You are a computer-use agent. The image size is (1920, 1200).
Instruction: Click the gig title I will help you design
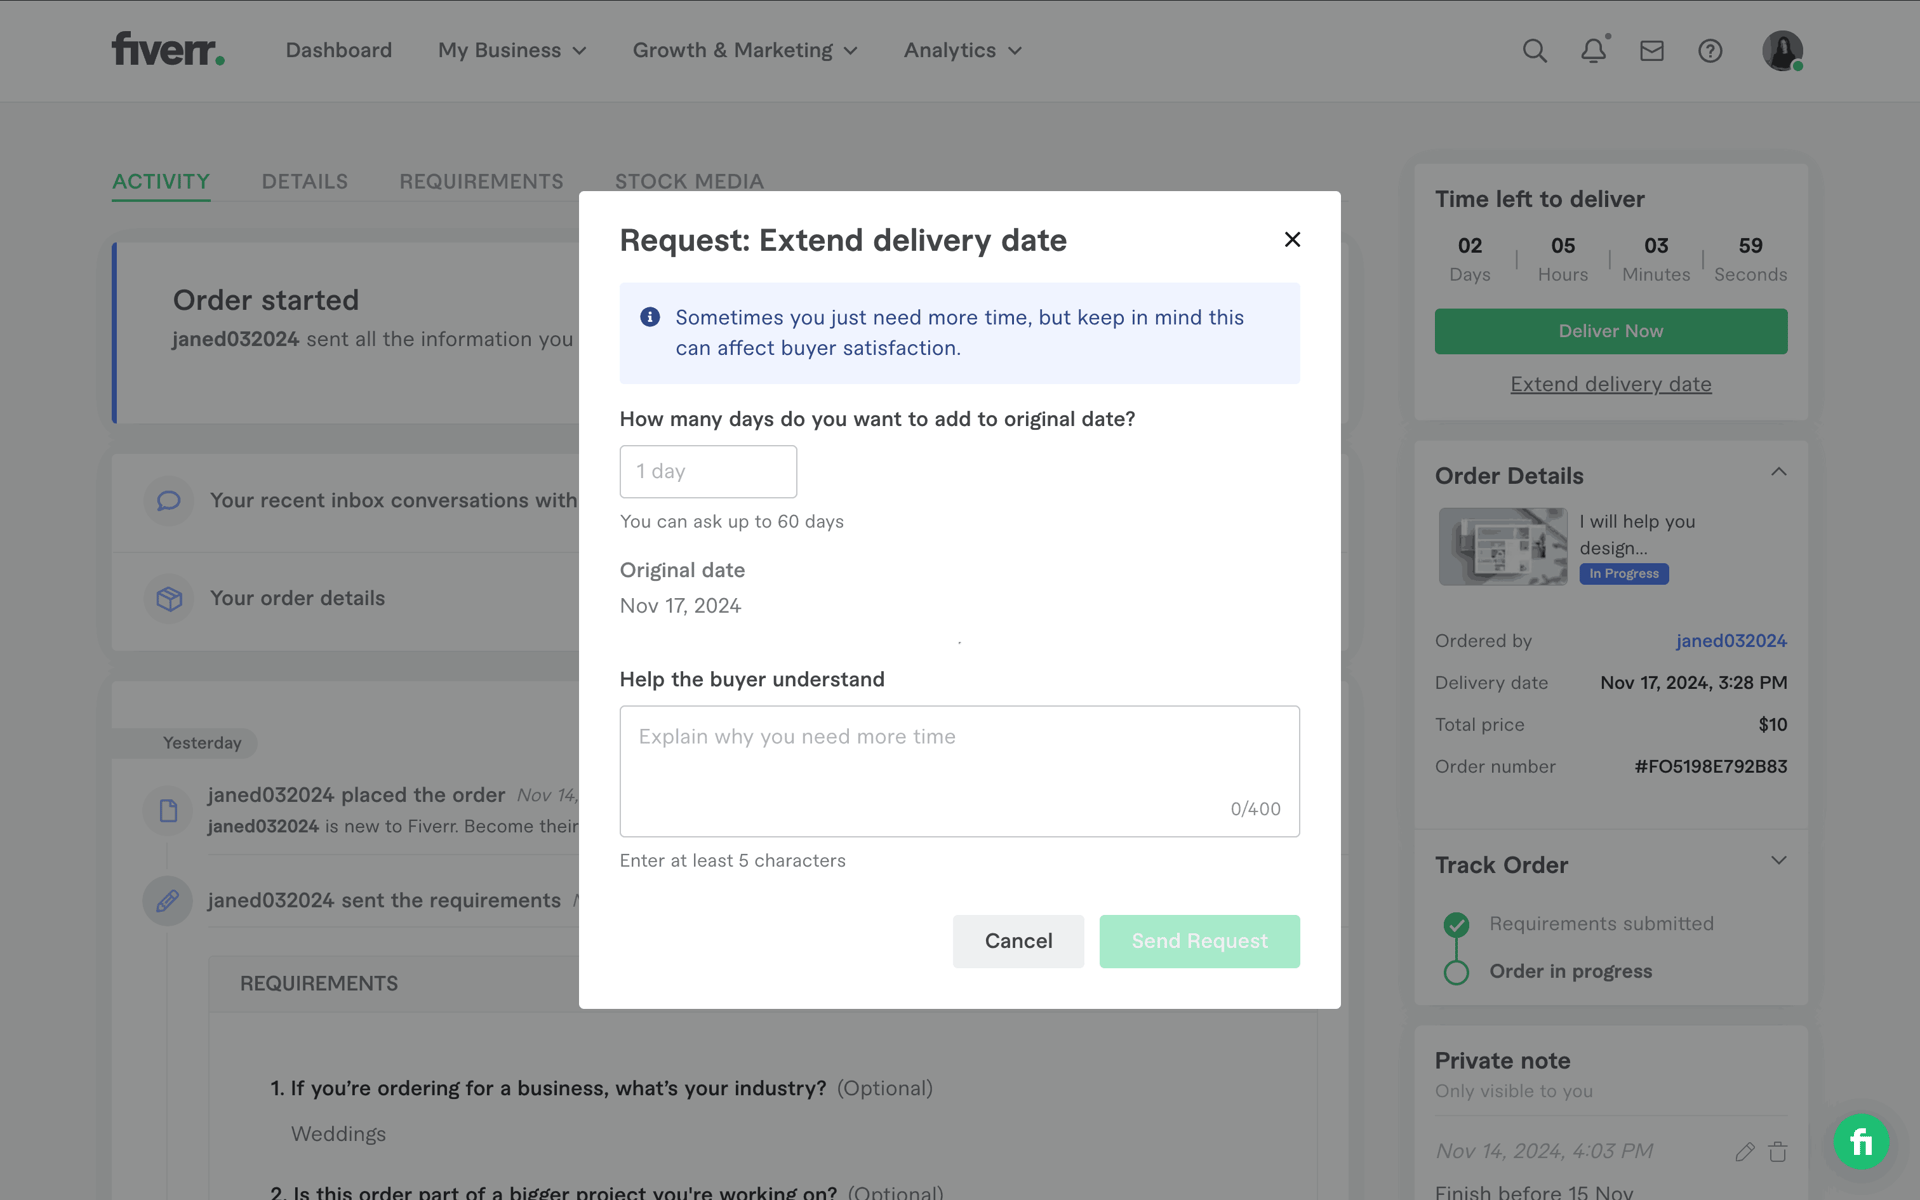1637,535
